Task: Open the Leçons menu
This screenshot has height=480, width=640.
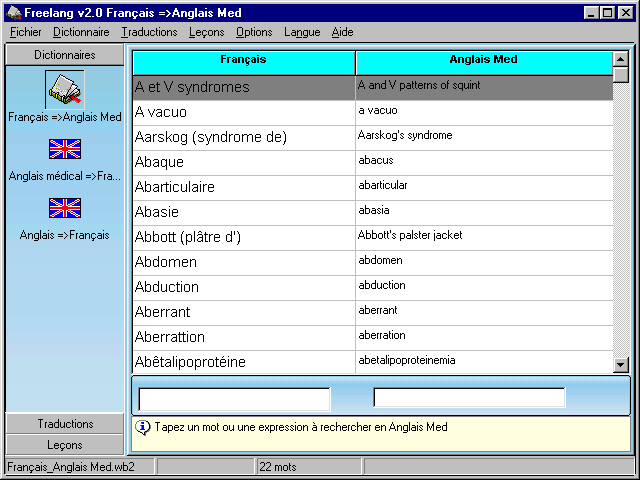Action: pos(207,32)
